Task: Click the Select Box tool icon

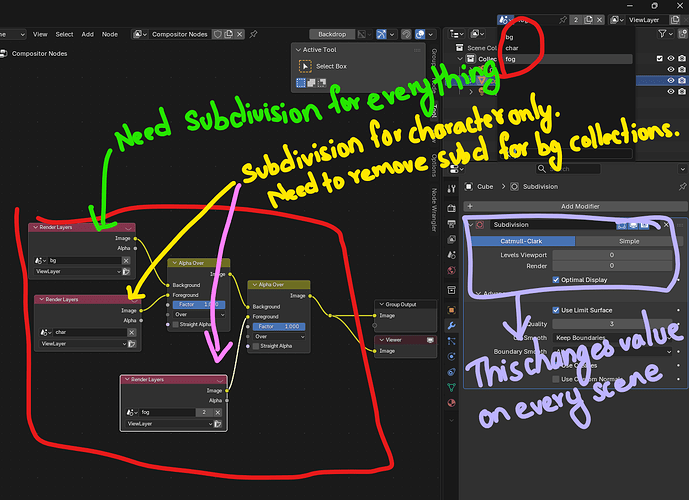Action: click(305, 66)
